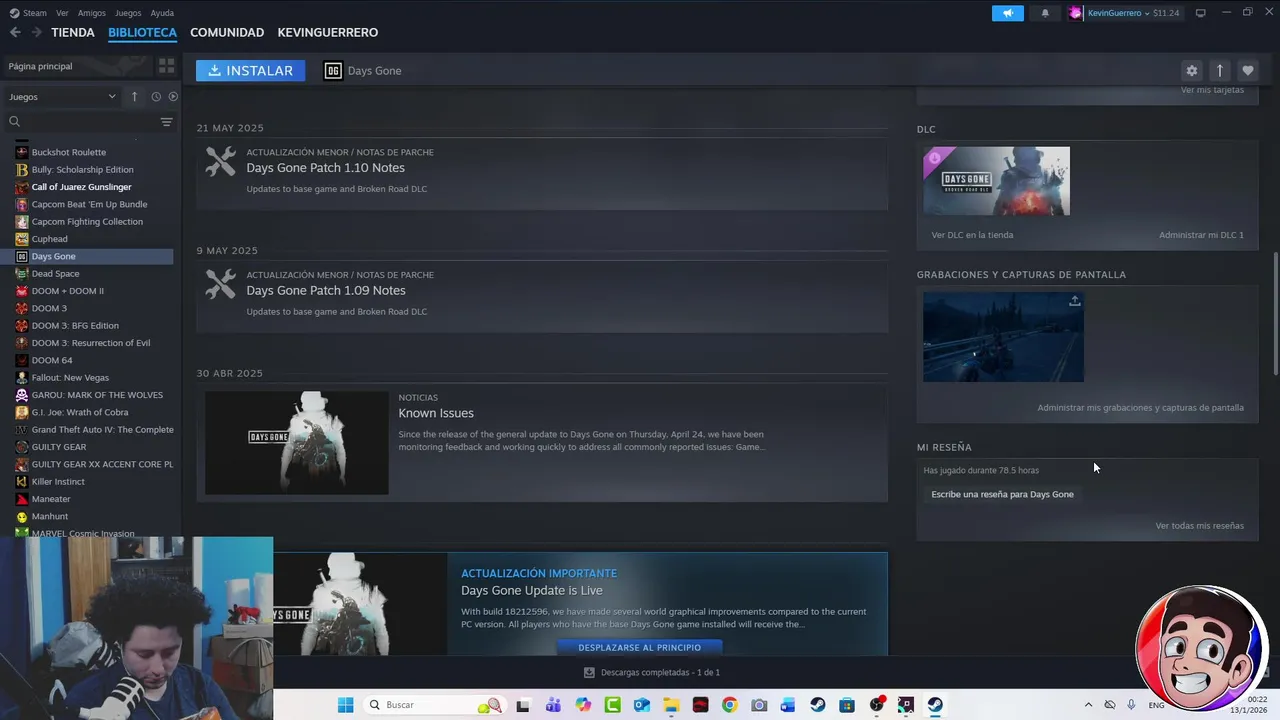Open Ver todas mis reseñas link
The height and width of the screenshot is (720, 1280).
pos(1199,525)
